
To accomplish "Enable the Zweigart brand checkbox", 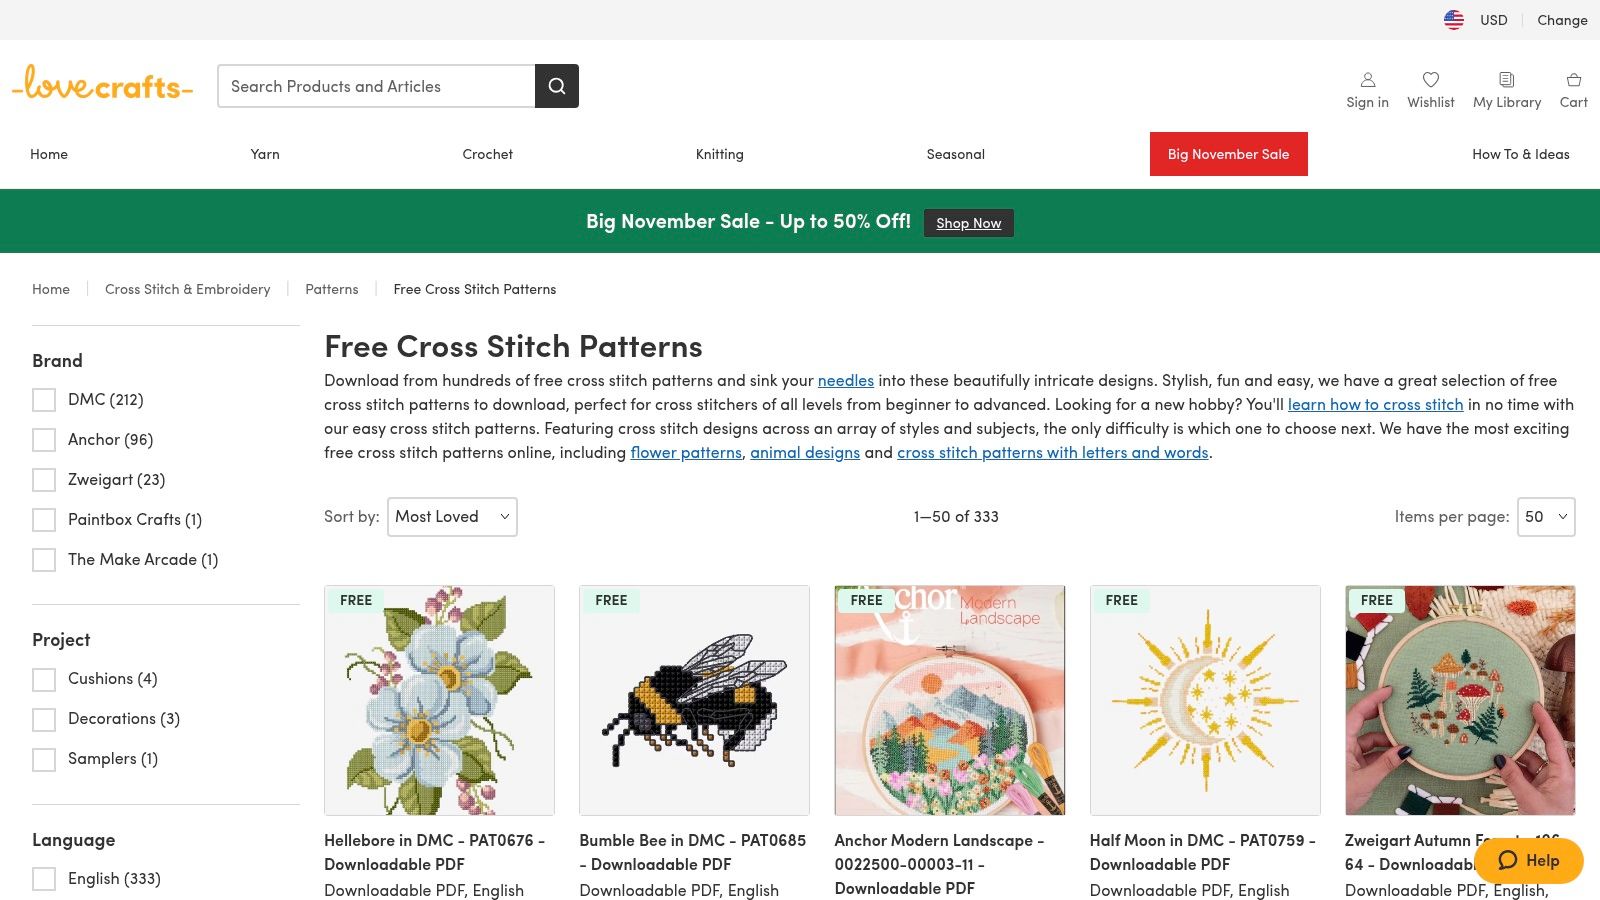I will (x=44, y=480).
